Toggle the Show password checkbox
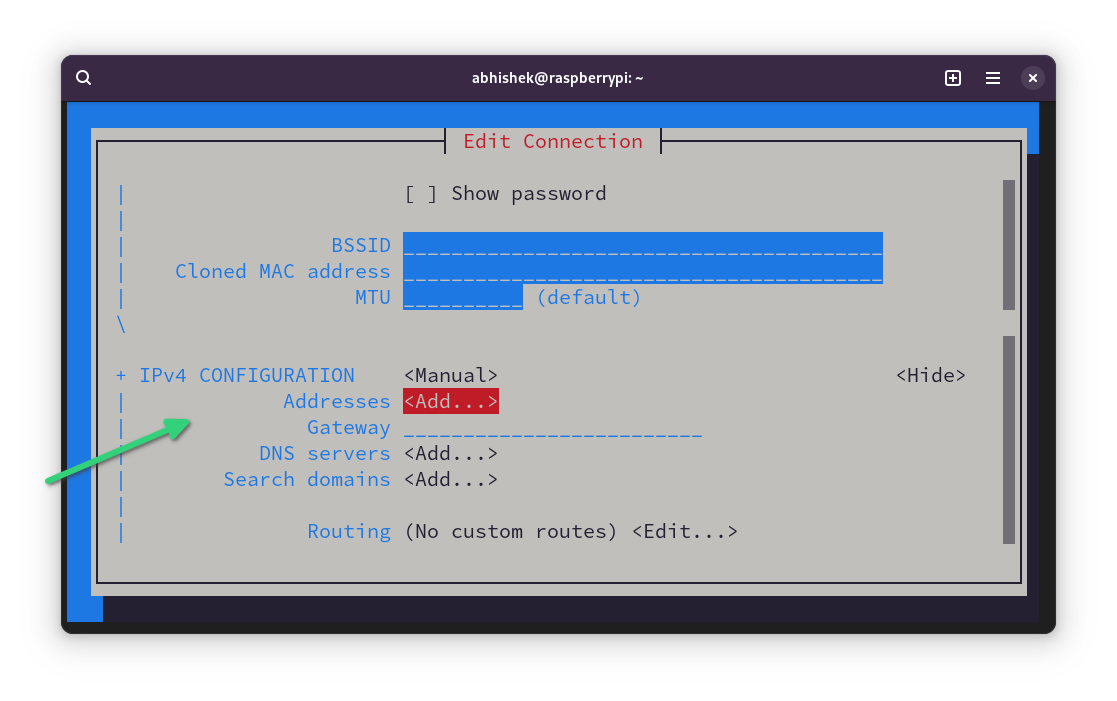Viewport: 1117px width, 701px height. (x=421, y=194)
